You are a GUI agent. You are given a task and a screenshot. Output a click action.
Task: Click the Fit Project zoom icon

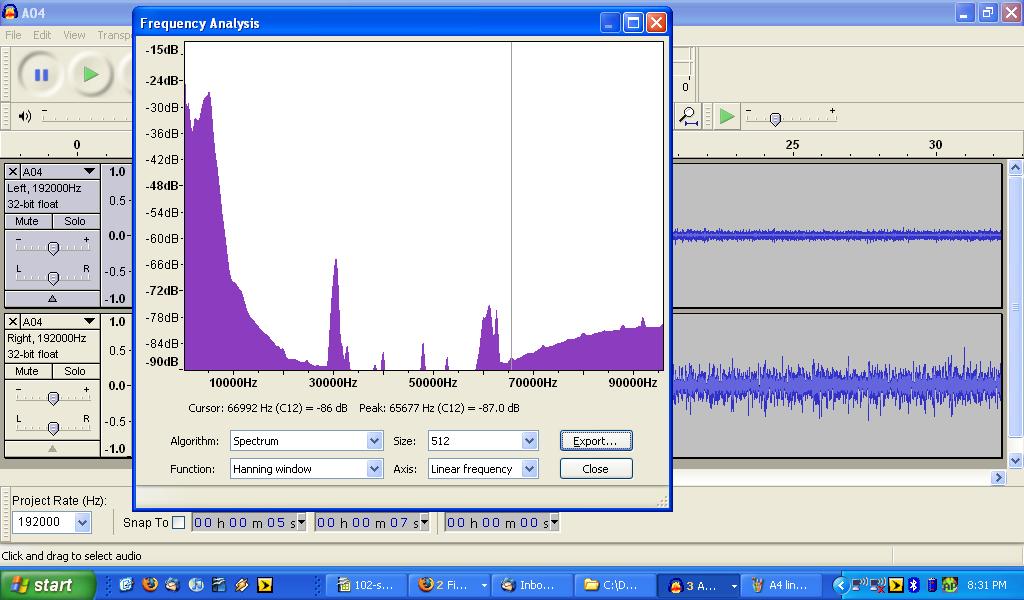(688, 116)
